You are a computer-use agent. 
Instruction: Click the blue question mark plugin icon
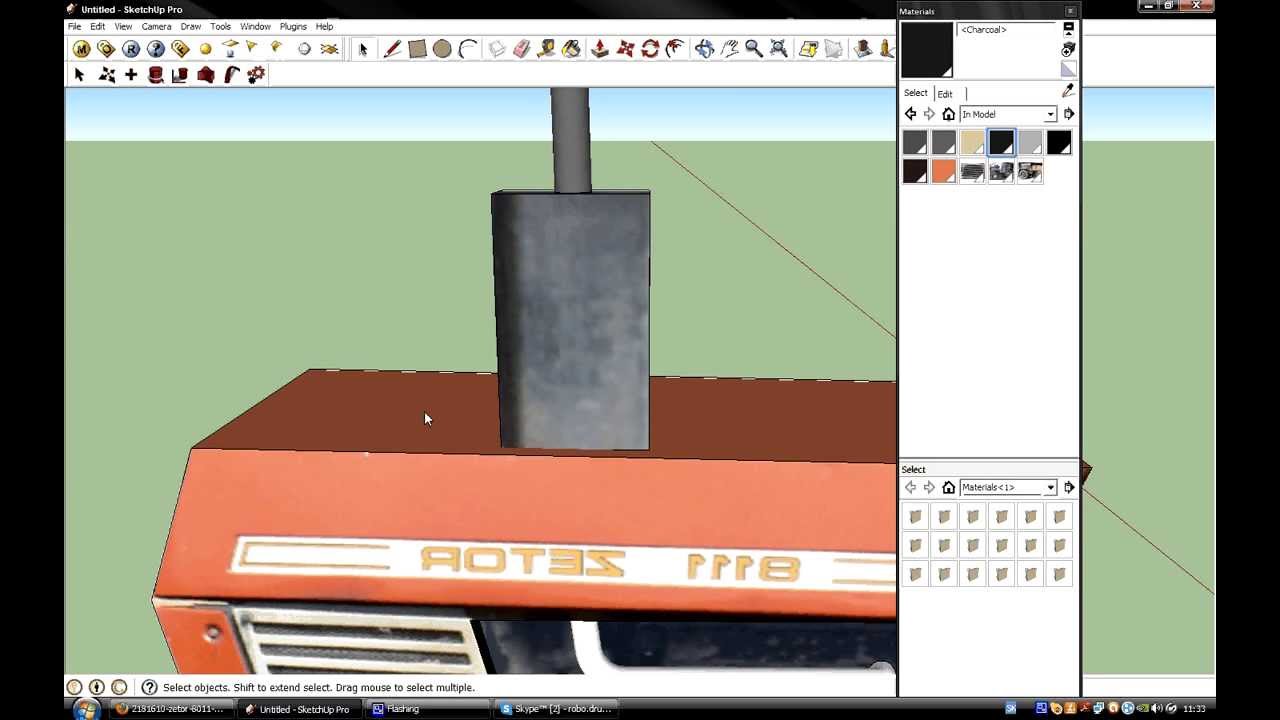click(156, 49)
